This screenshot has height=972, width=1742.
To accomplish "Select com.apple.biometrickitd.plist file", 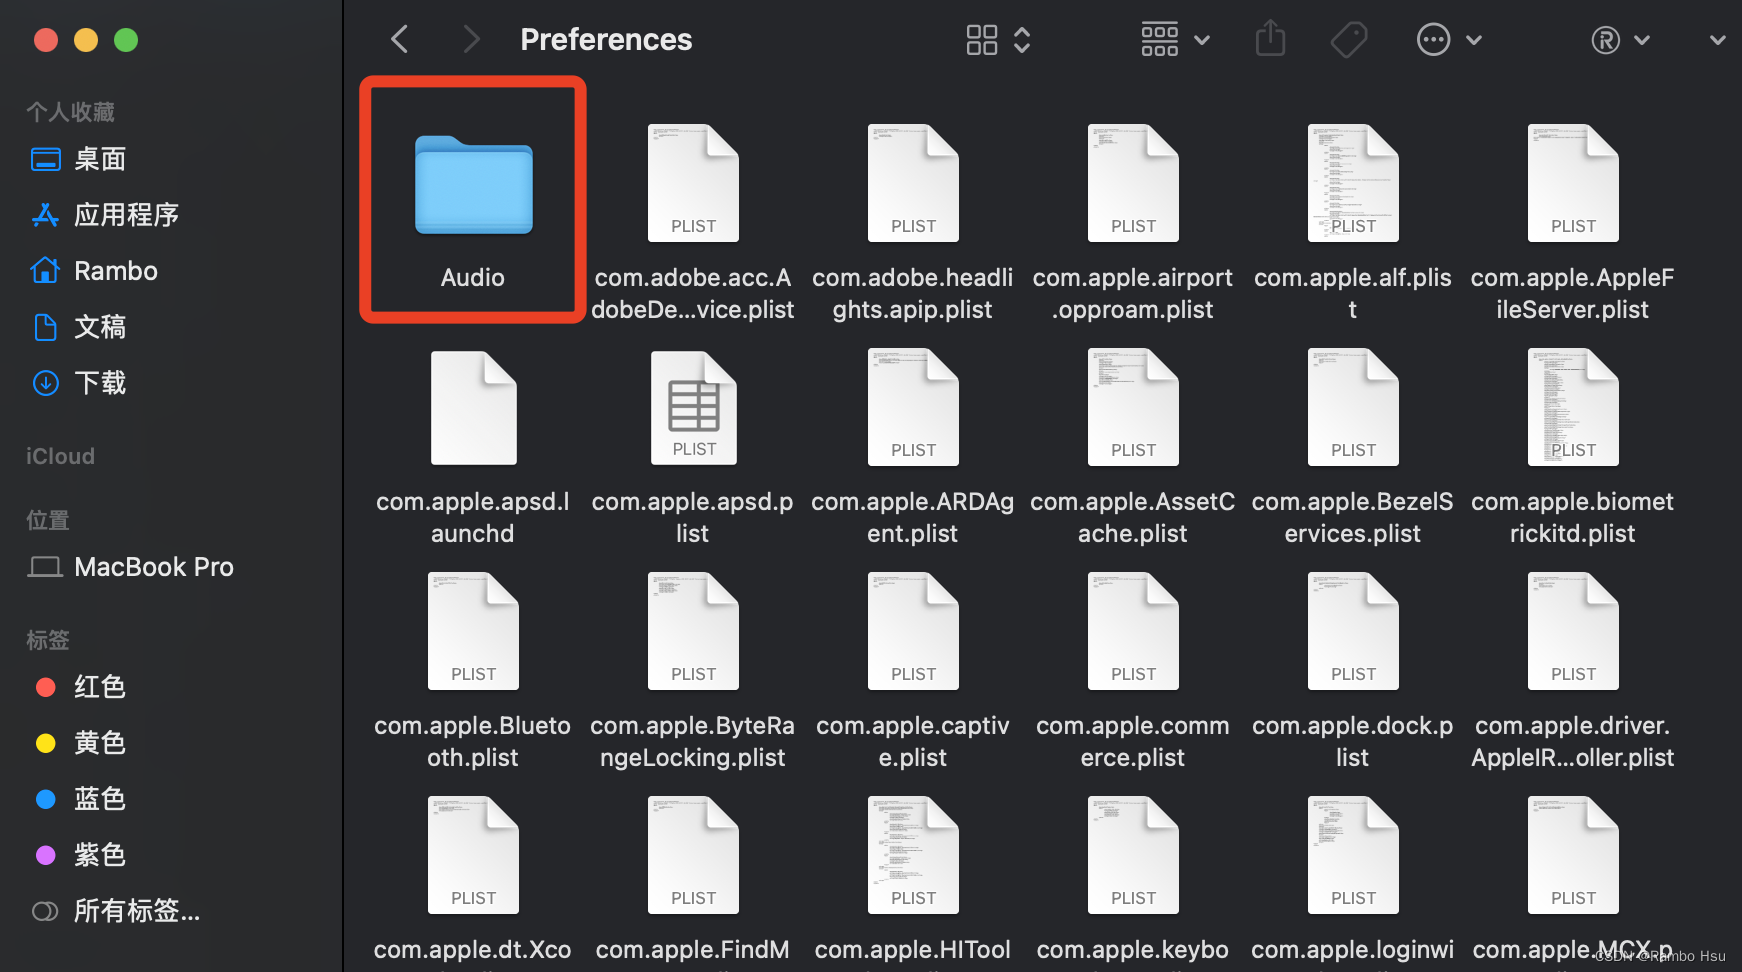I will [x=1573, y=407].
